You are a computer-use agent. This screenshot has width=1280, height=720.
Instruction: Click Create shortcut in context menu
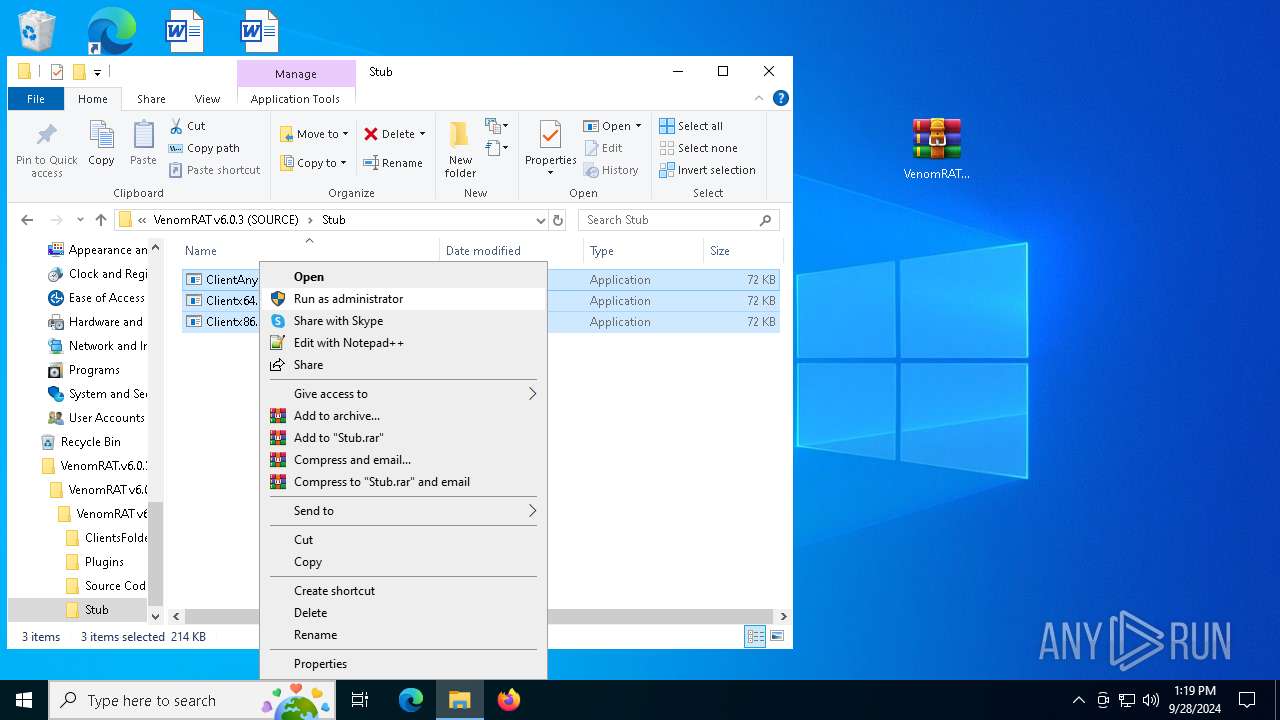coord(403,591)
